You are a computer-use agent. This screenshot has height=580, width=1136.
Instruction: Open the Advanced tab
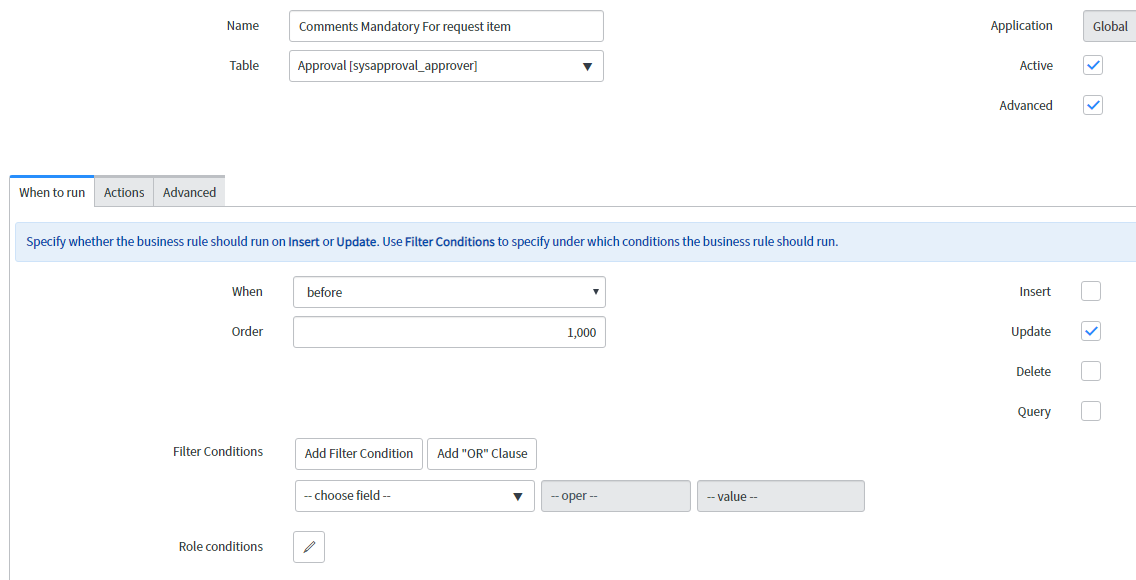tap(189, 192)
